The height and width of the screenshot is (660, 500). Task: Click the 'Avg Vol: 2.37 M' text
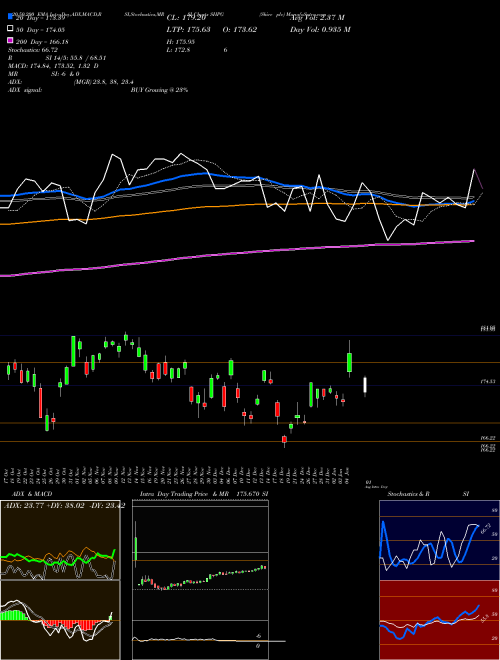tap(317, 18)
